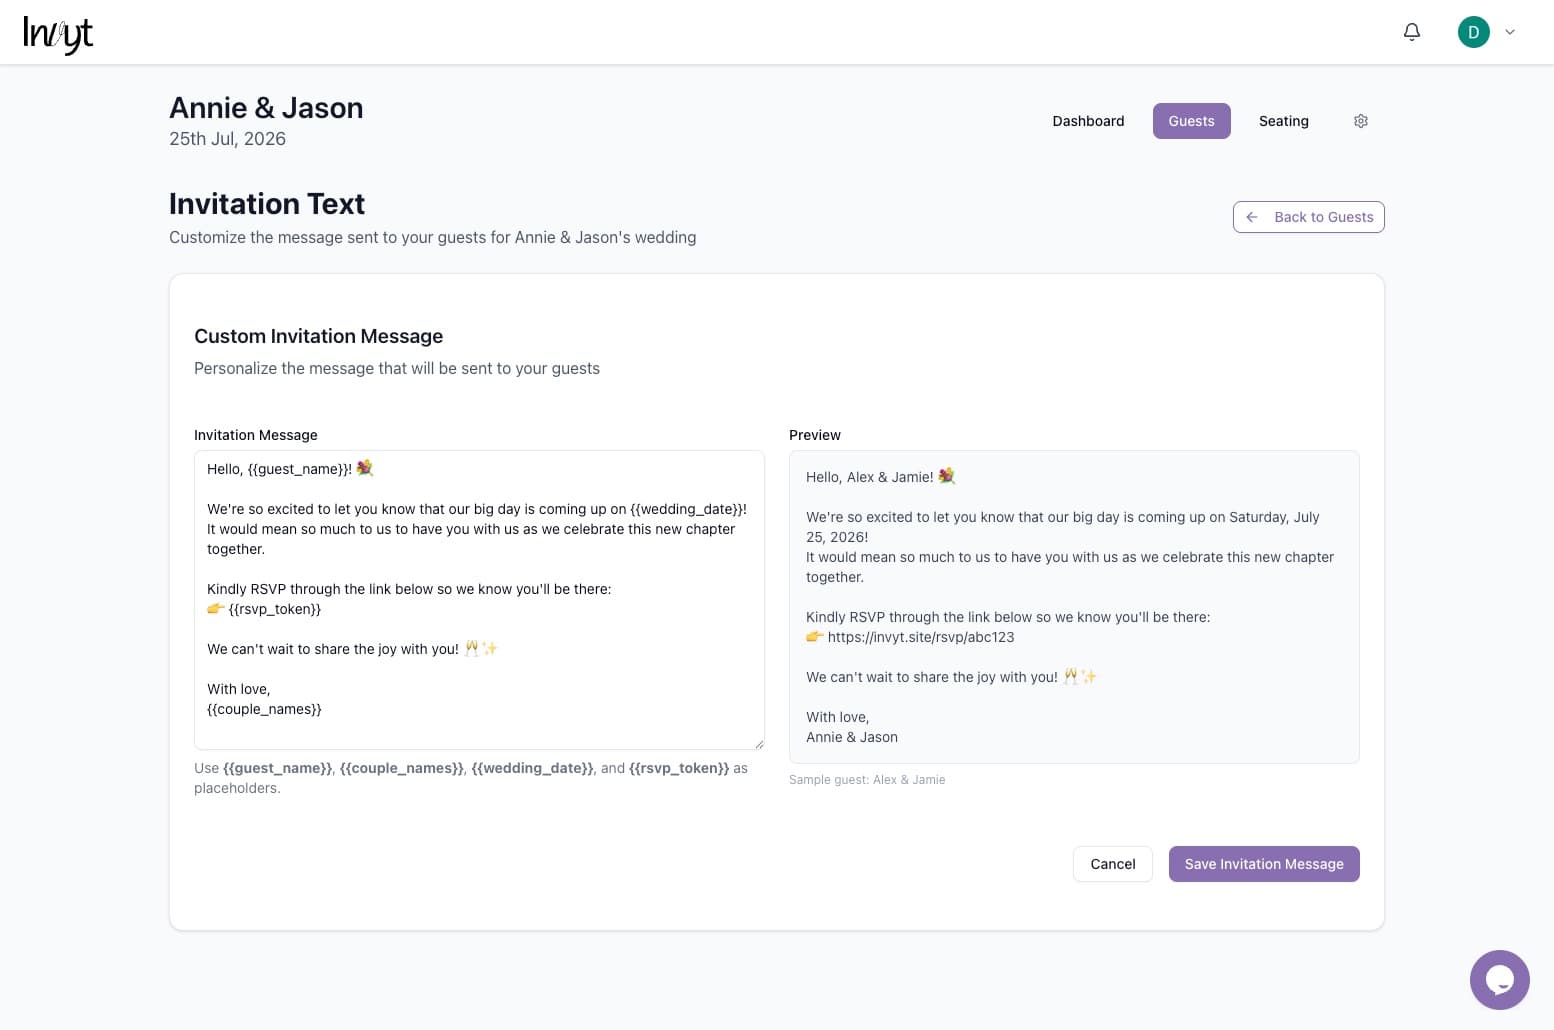The width and height of the screenshot is (1554, 1030).
Task: Open the Seating tab
Action: 1284,121
